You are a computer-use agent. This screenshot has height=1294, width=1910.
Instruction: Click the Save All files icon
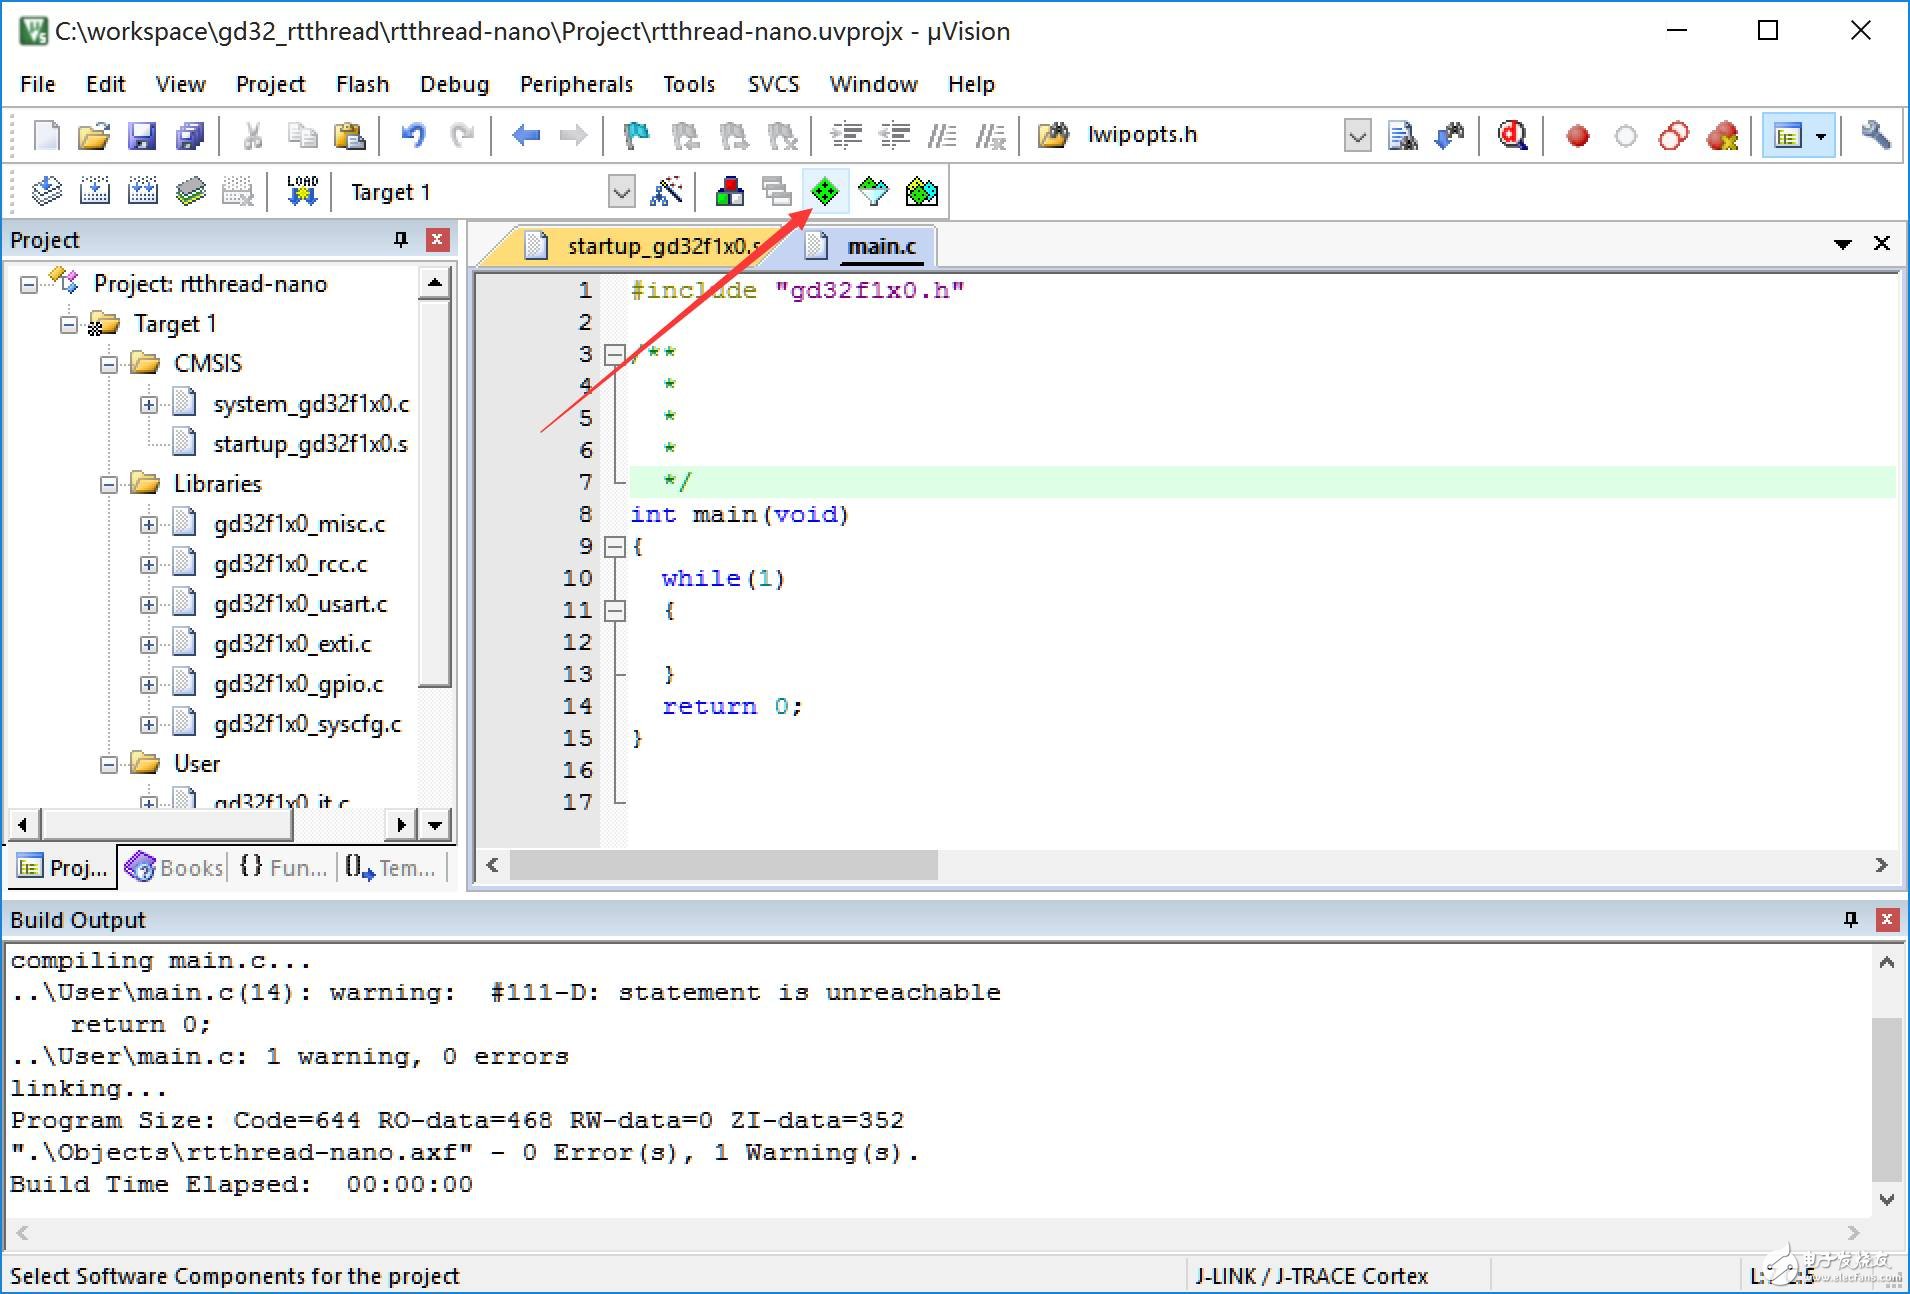click(190, 135)
